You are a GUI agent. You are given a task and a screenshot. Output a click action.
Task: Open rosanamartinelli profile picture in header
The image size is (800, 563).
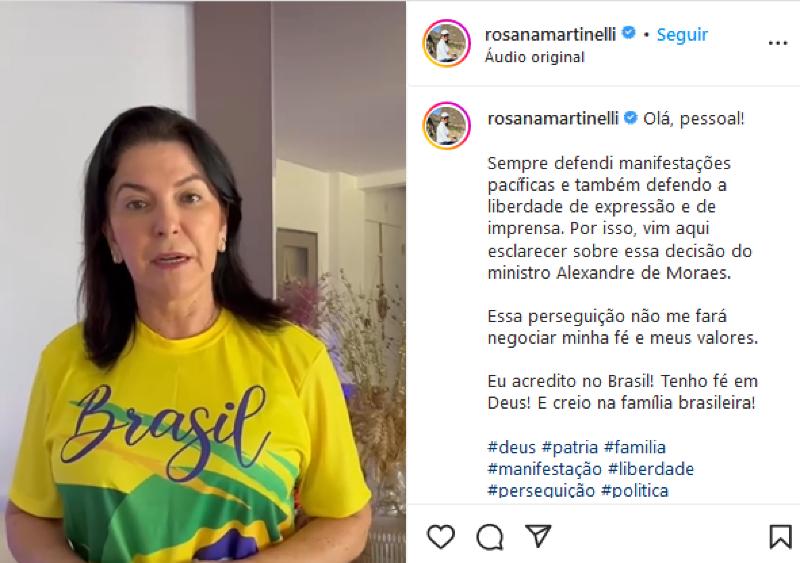(446, 43)
